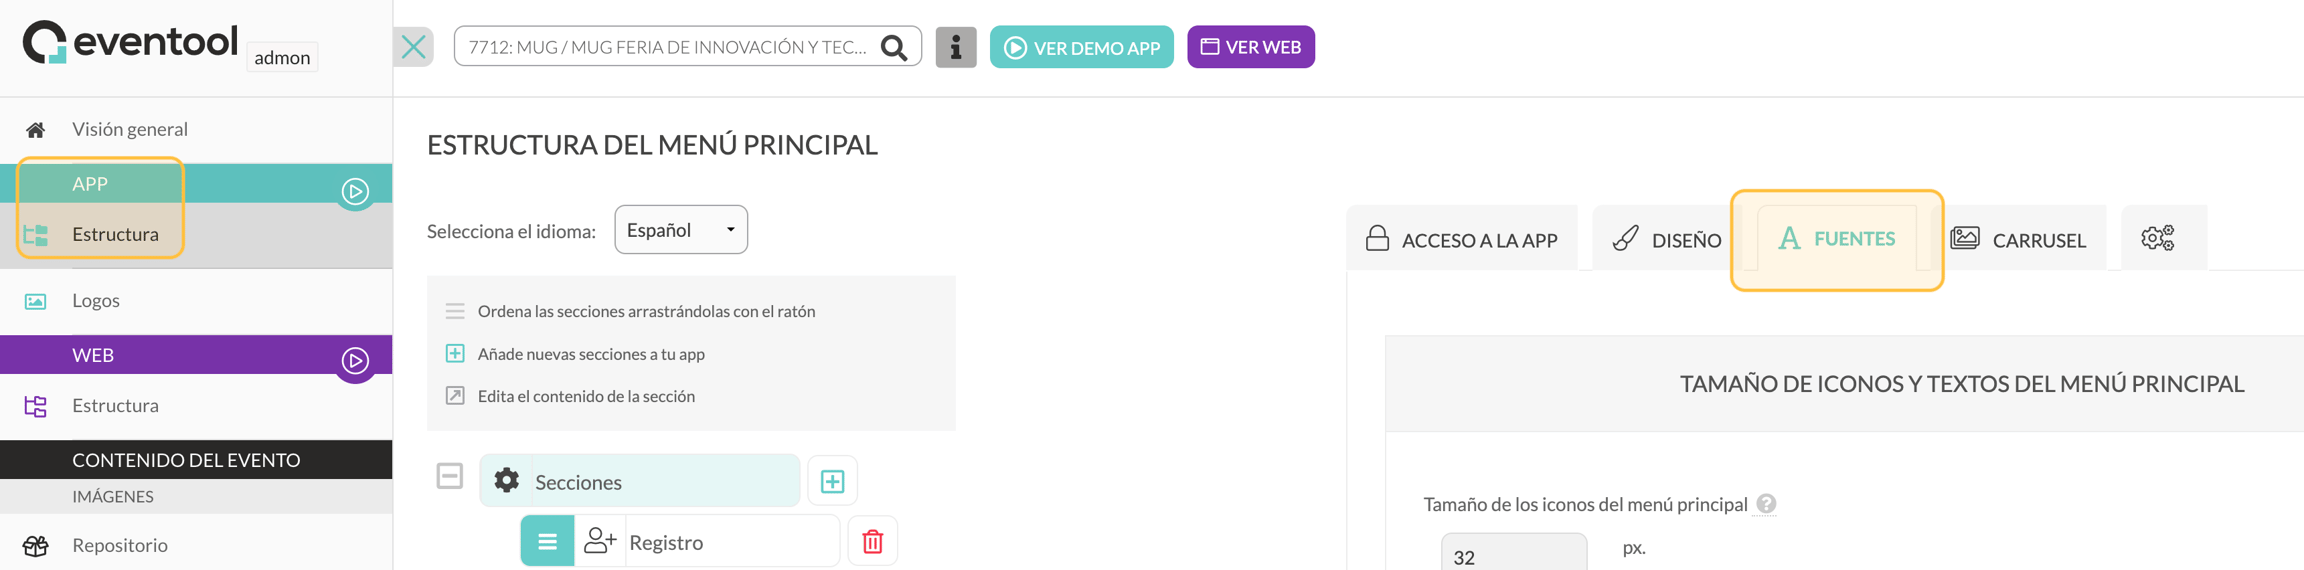Collapse the Secciones tree
2304x570 pixels.
pos(450,476)
